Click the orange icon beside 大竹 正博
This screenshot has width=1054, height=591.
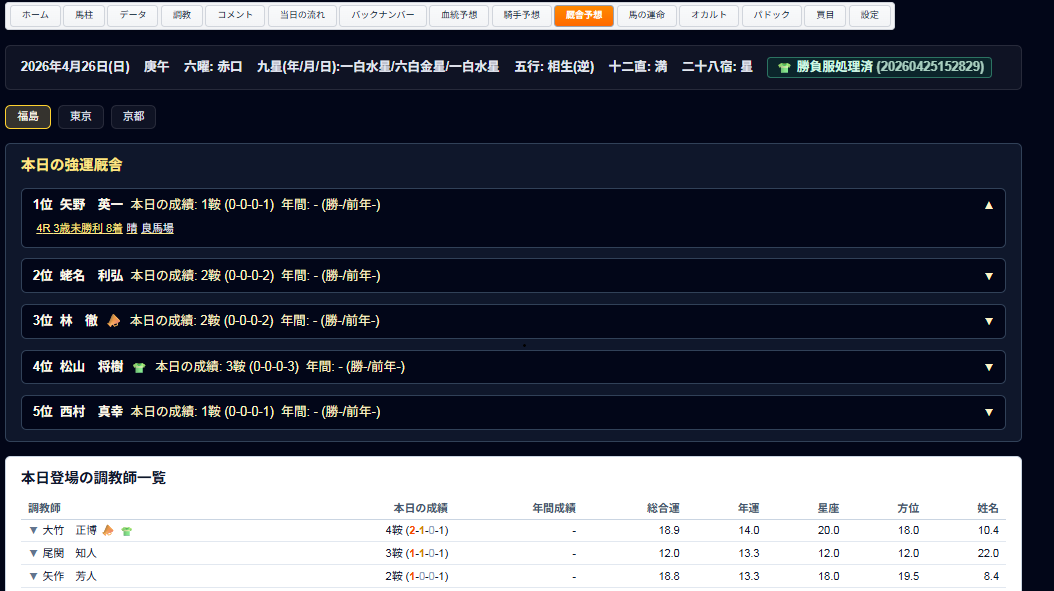pos(108,530)
